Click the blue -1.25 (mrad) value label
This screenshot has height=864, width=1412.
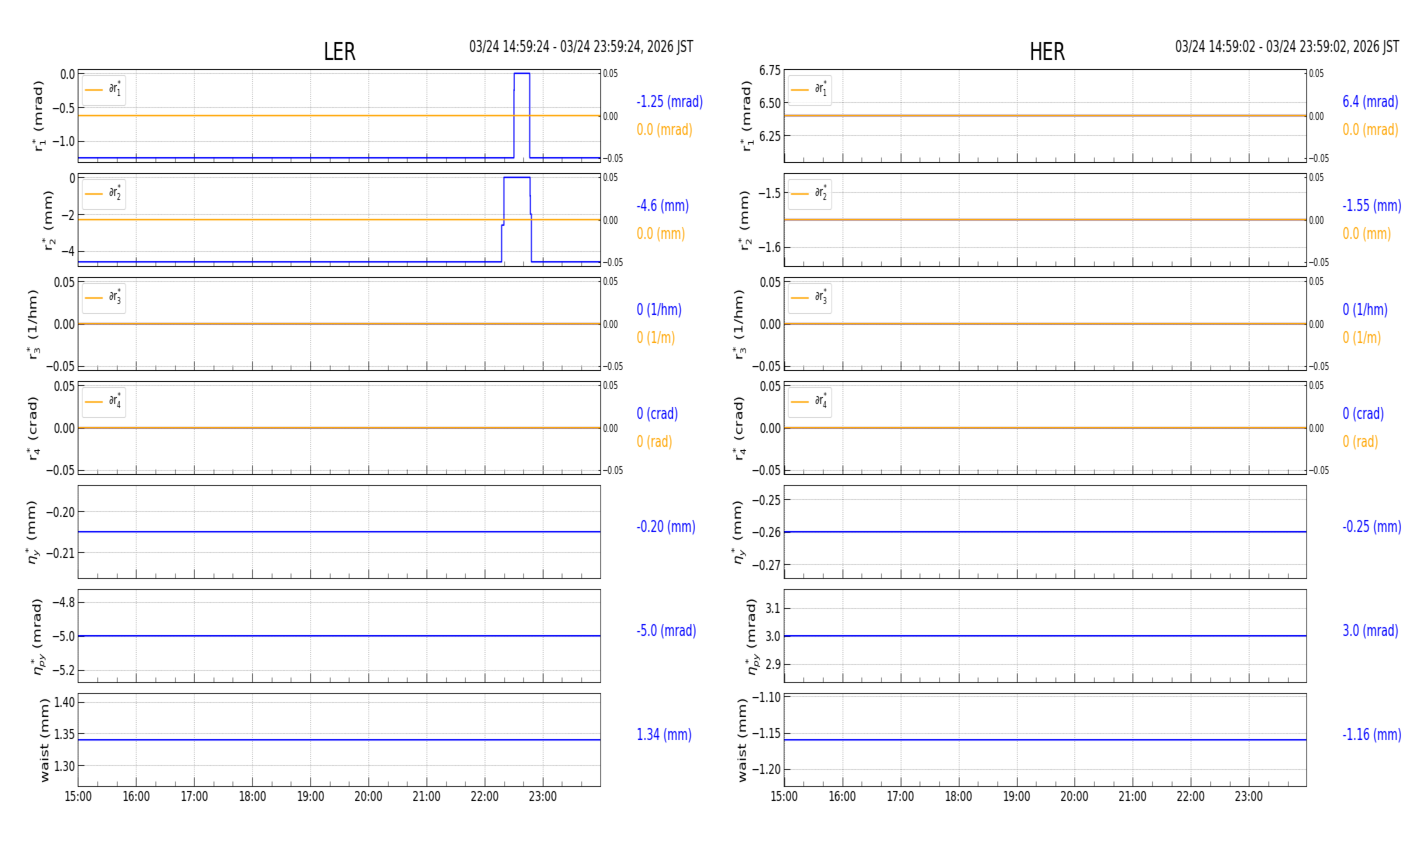(669, 102)
